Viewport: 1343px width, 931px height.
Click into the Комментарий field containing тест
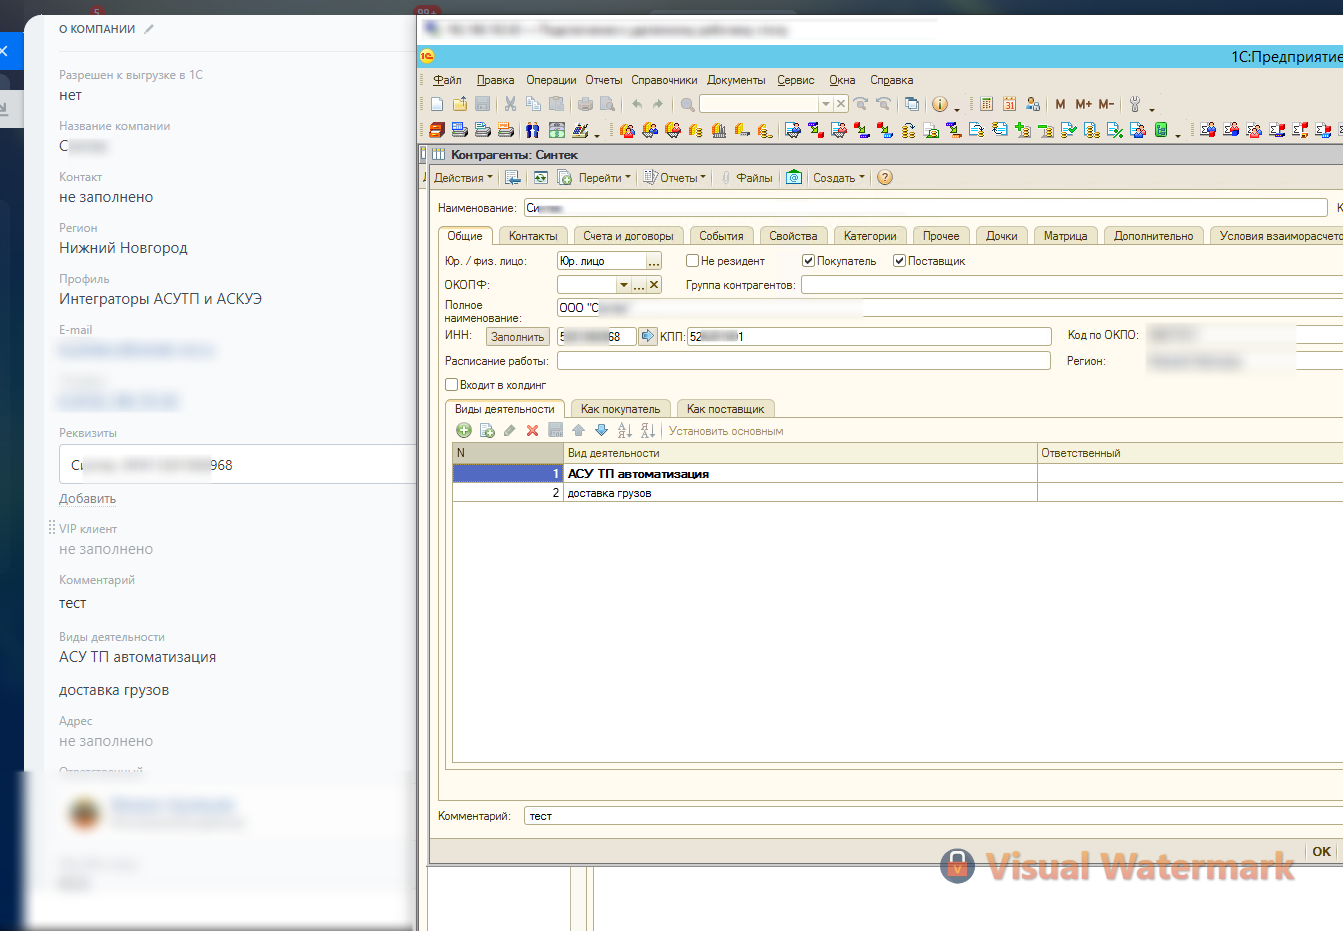935,816
